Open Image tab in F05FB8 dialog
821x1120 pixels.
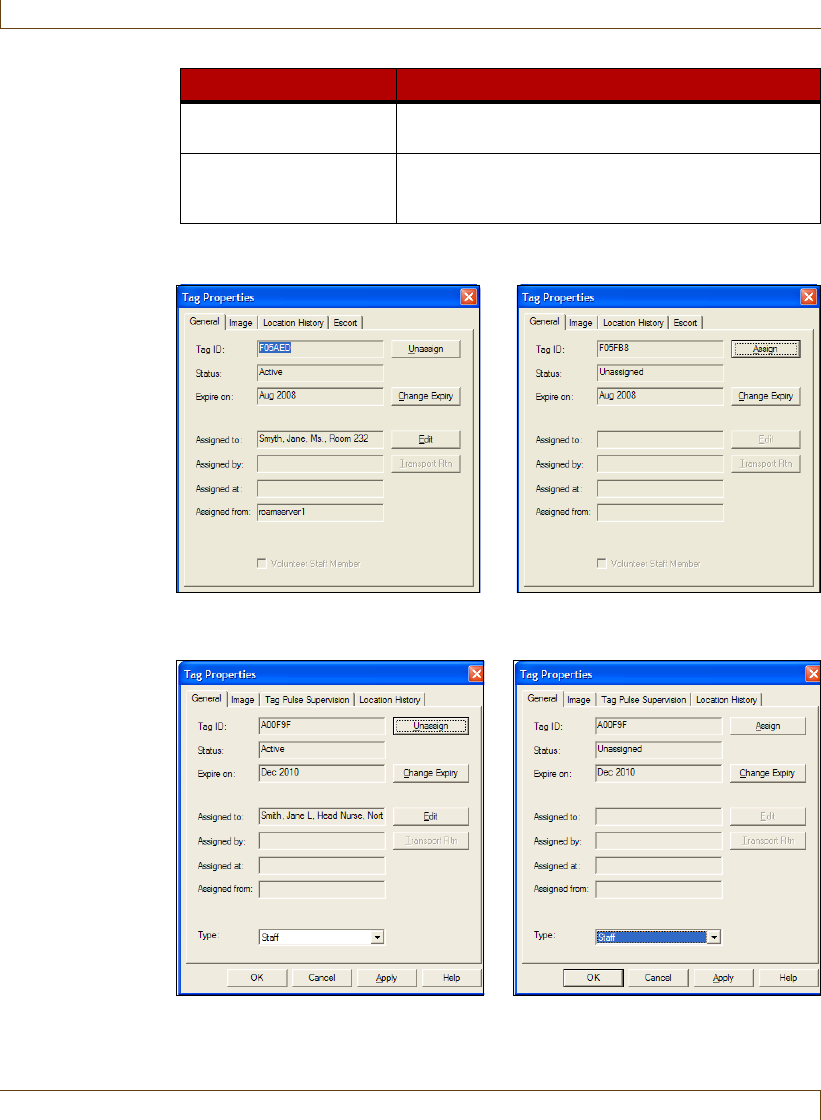pos(581,323)
